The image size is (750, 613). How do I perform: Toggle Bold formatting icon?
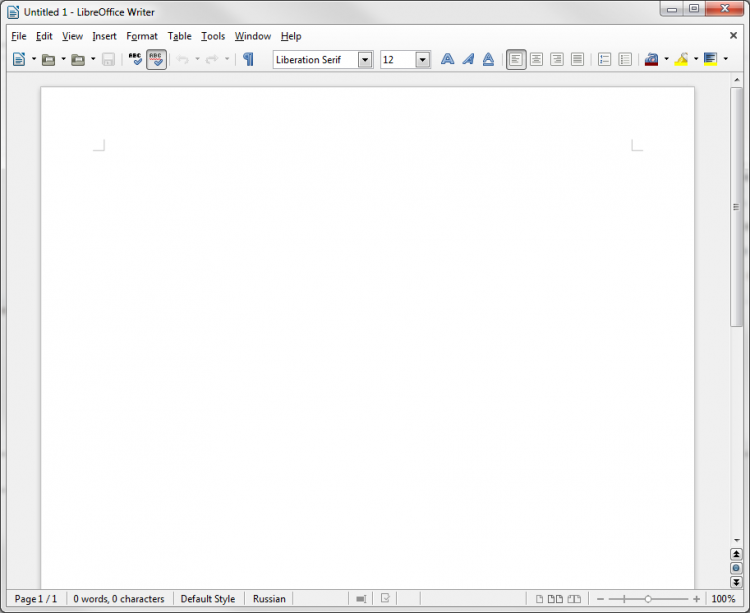point(447,59)
